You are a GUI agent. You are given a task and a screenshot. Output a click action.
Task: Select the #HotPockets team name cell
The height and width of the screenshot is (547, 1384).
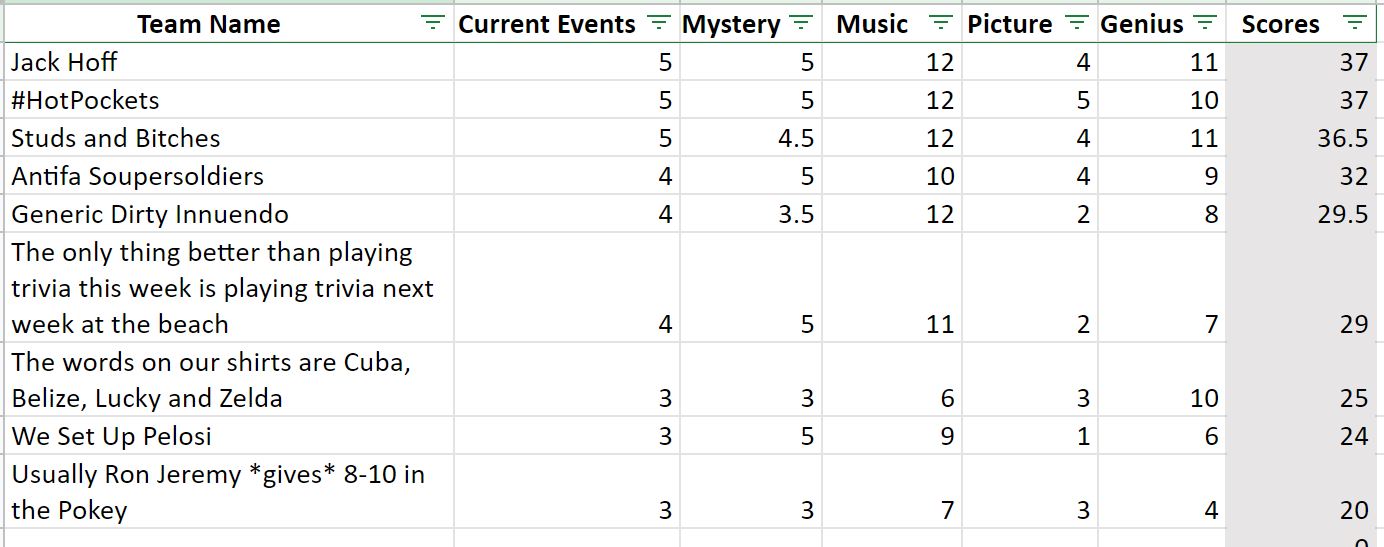coord(229,100)
